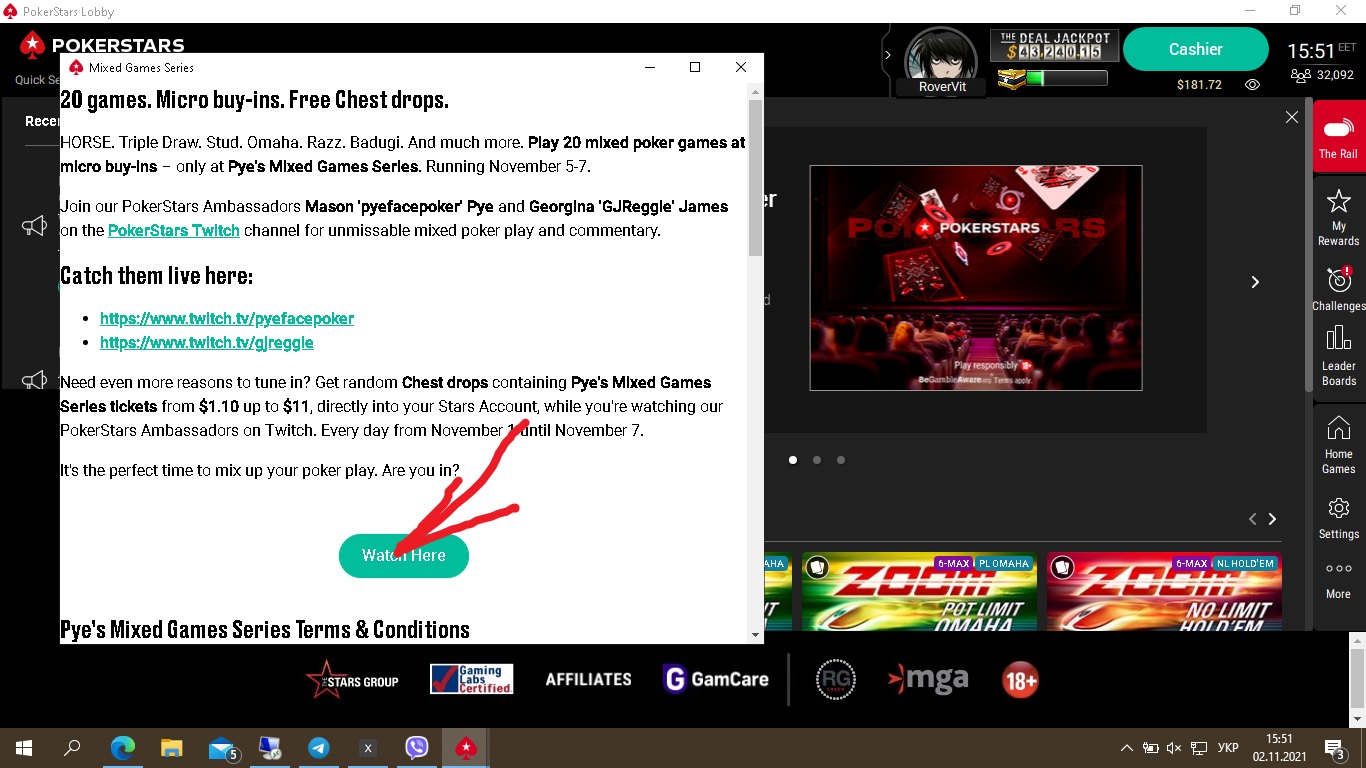Click The Deal Jackpot counter
1366x768 pixels.
[x=1053, y=46]
